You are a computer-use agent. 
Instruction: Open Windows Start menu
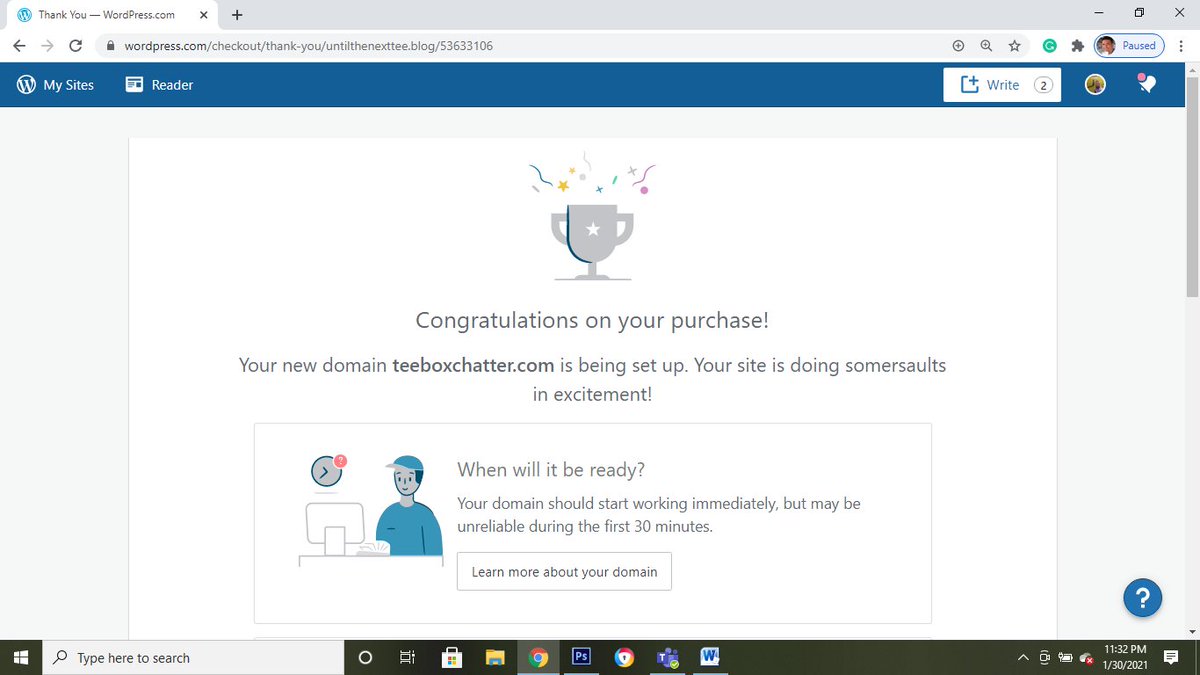pyautogui.click(x=22, y=657)
